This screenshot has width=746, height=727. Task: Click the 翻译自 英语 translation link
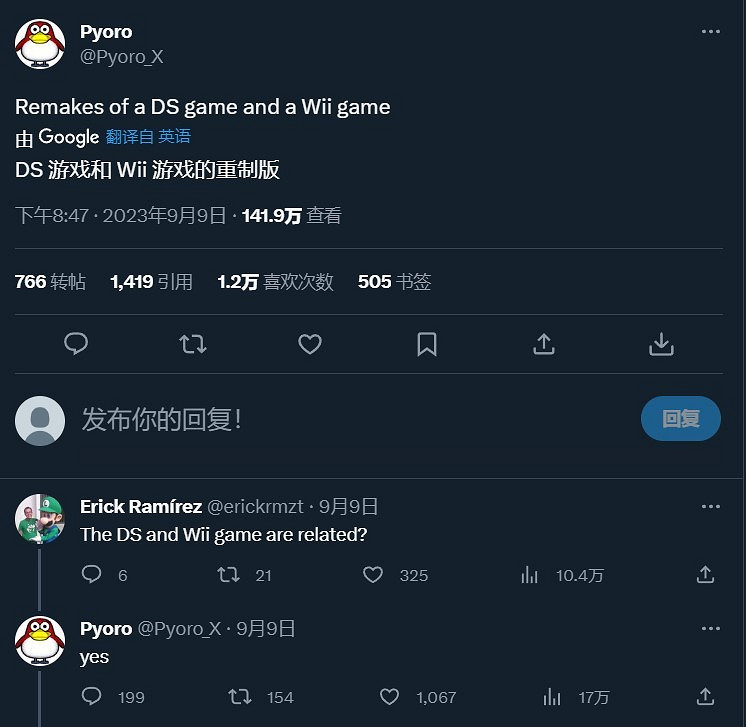point(148,137)
